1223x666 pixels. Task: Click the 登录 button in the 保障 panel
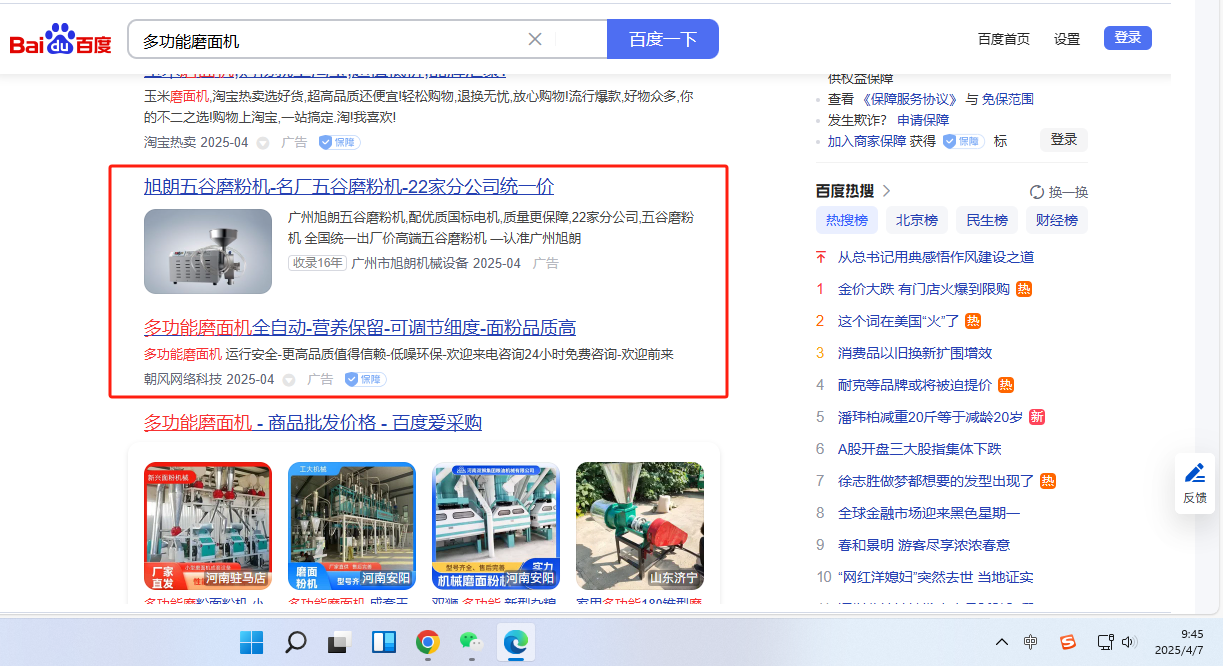point(1064,140)
